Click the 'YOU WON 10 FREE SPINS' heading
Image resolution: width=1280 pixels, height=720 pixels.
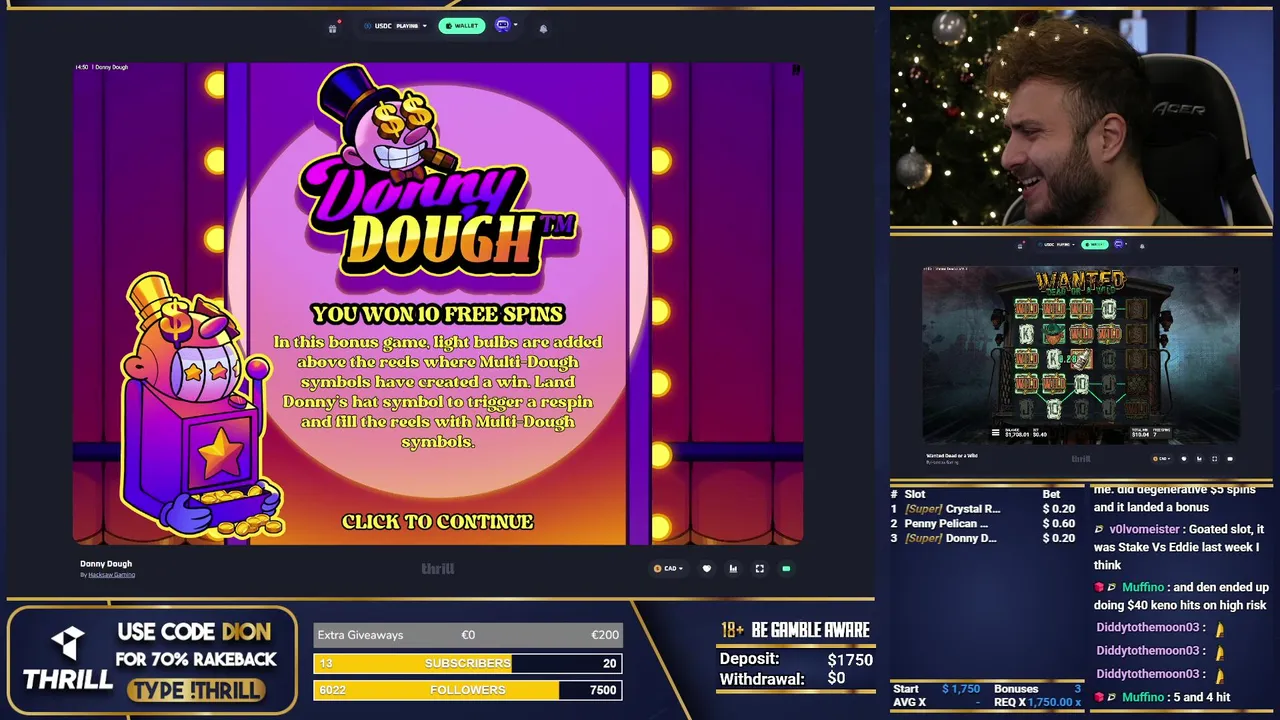(x=437, y=314)
